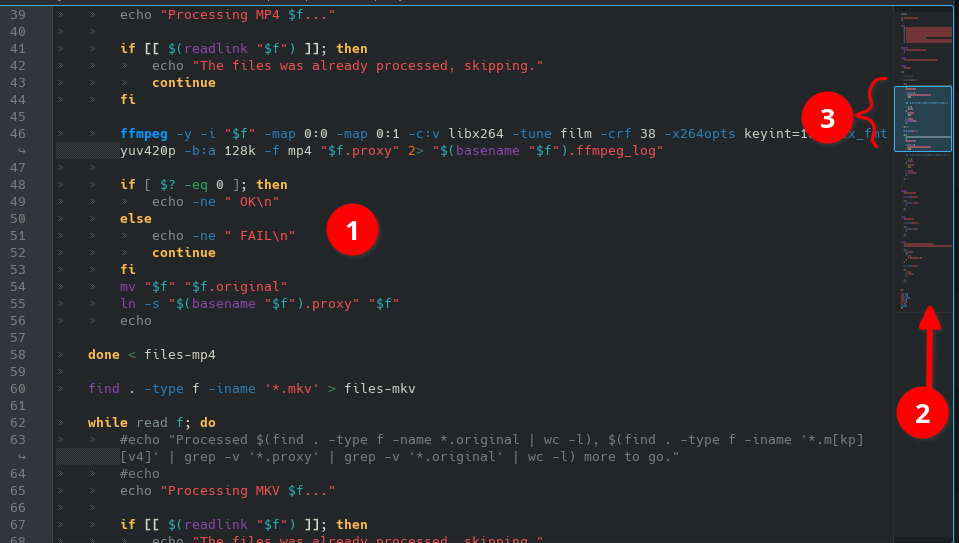Viewport: 959px width, 543px height.
Task: Click line number 58 in the gutter
Action: [18, 355]
